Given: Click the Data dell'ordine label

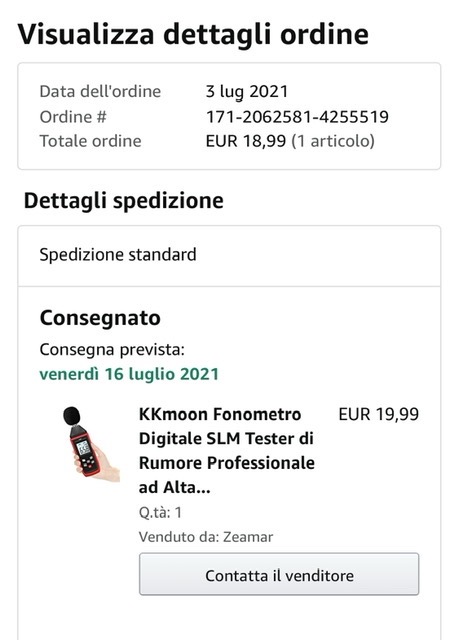Looking at the screenshot, I should (x=100, y=91).
